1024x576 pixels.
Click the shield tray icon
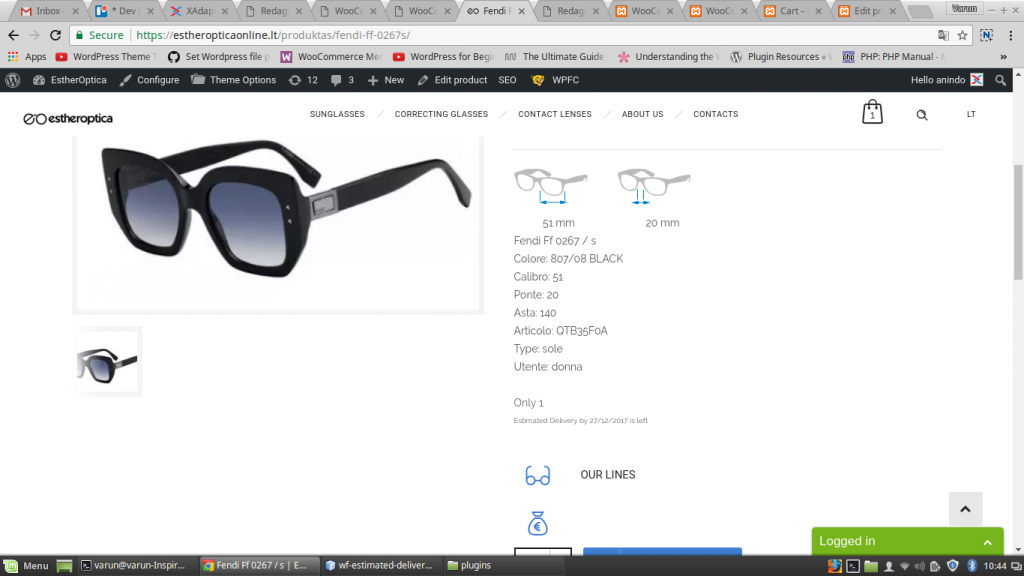pos(953,566)
